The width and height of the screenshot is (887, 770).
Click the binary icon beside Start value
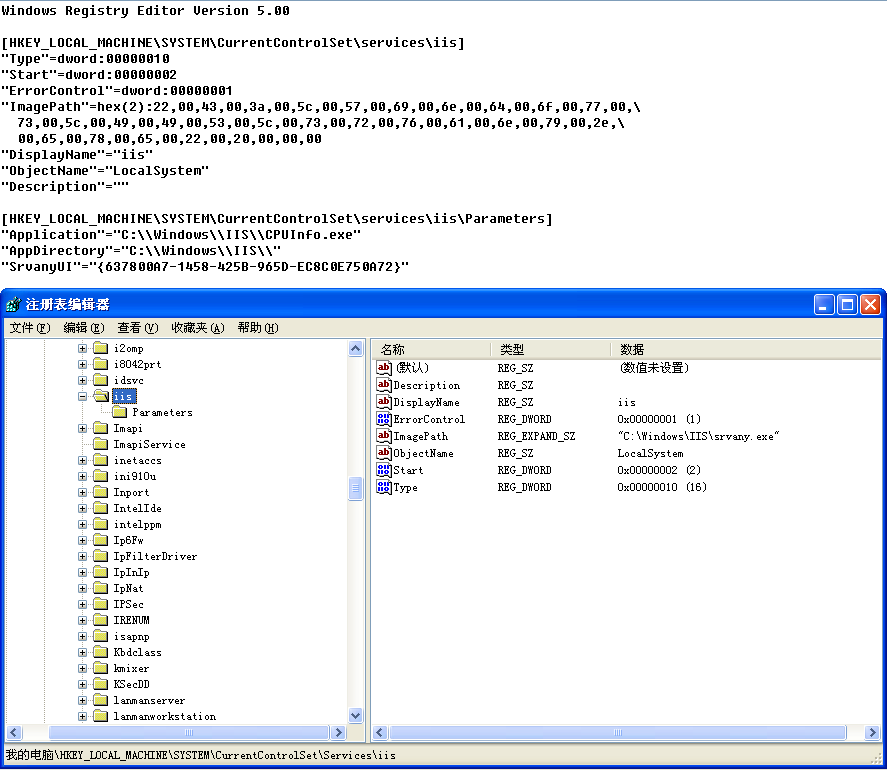point(383,470)
